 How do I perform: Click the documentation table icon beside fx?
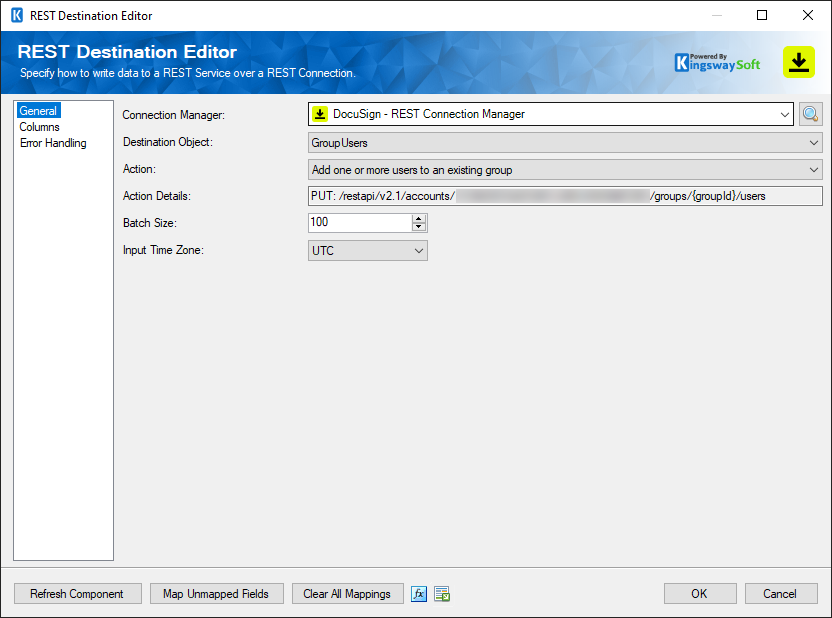coord(442,594)
